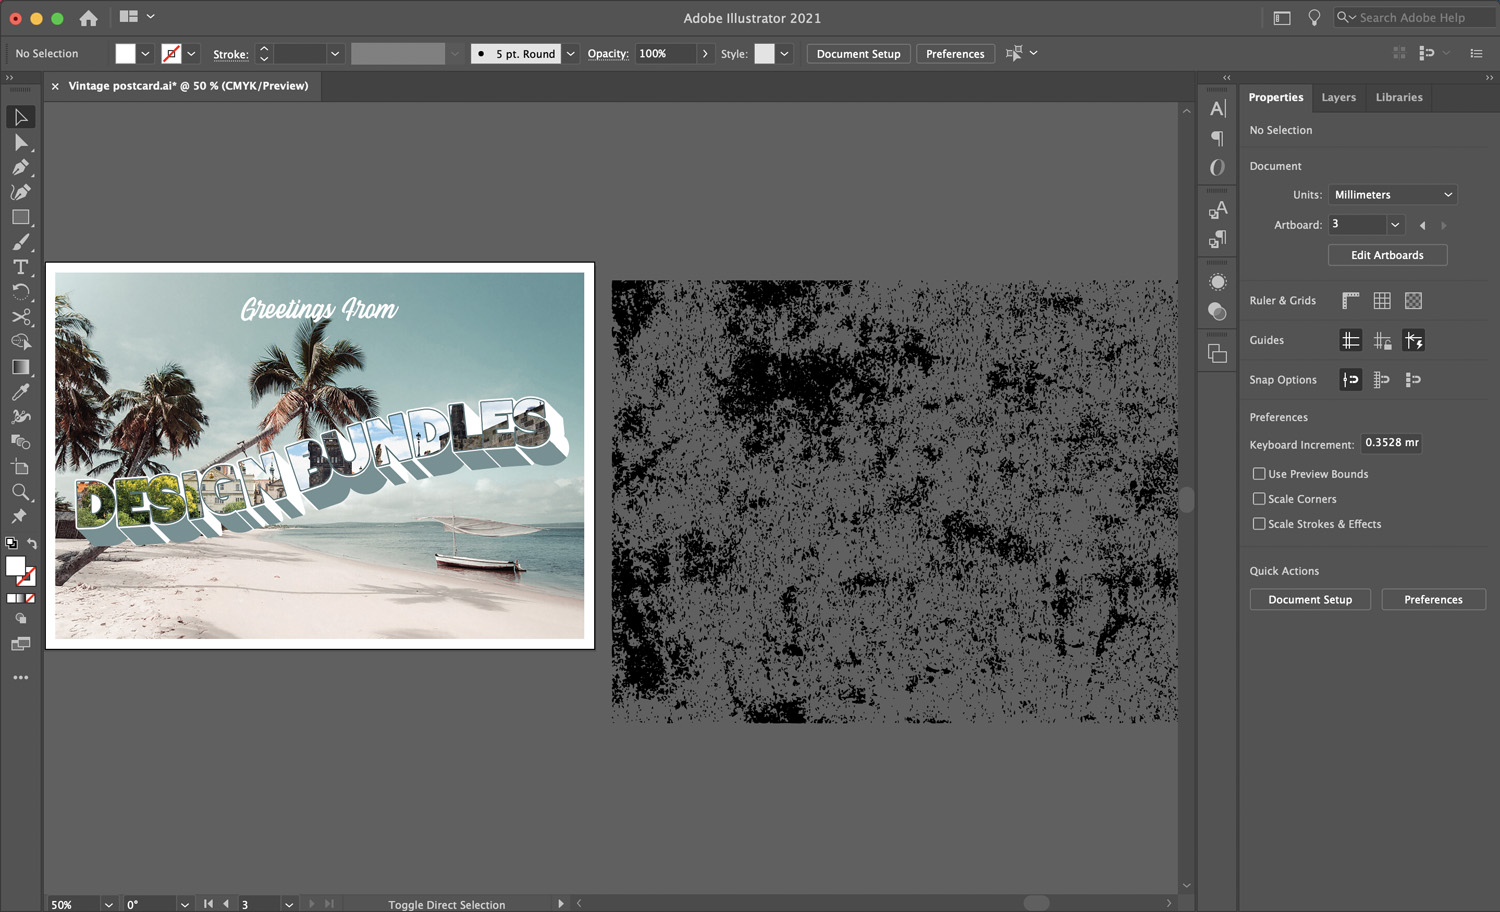
Task: Open zoom level 50% dropdown
Action: [108, 904]
